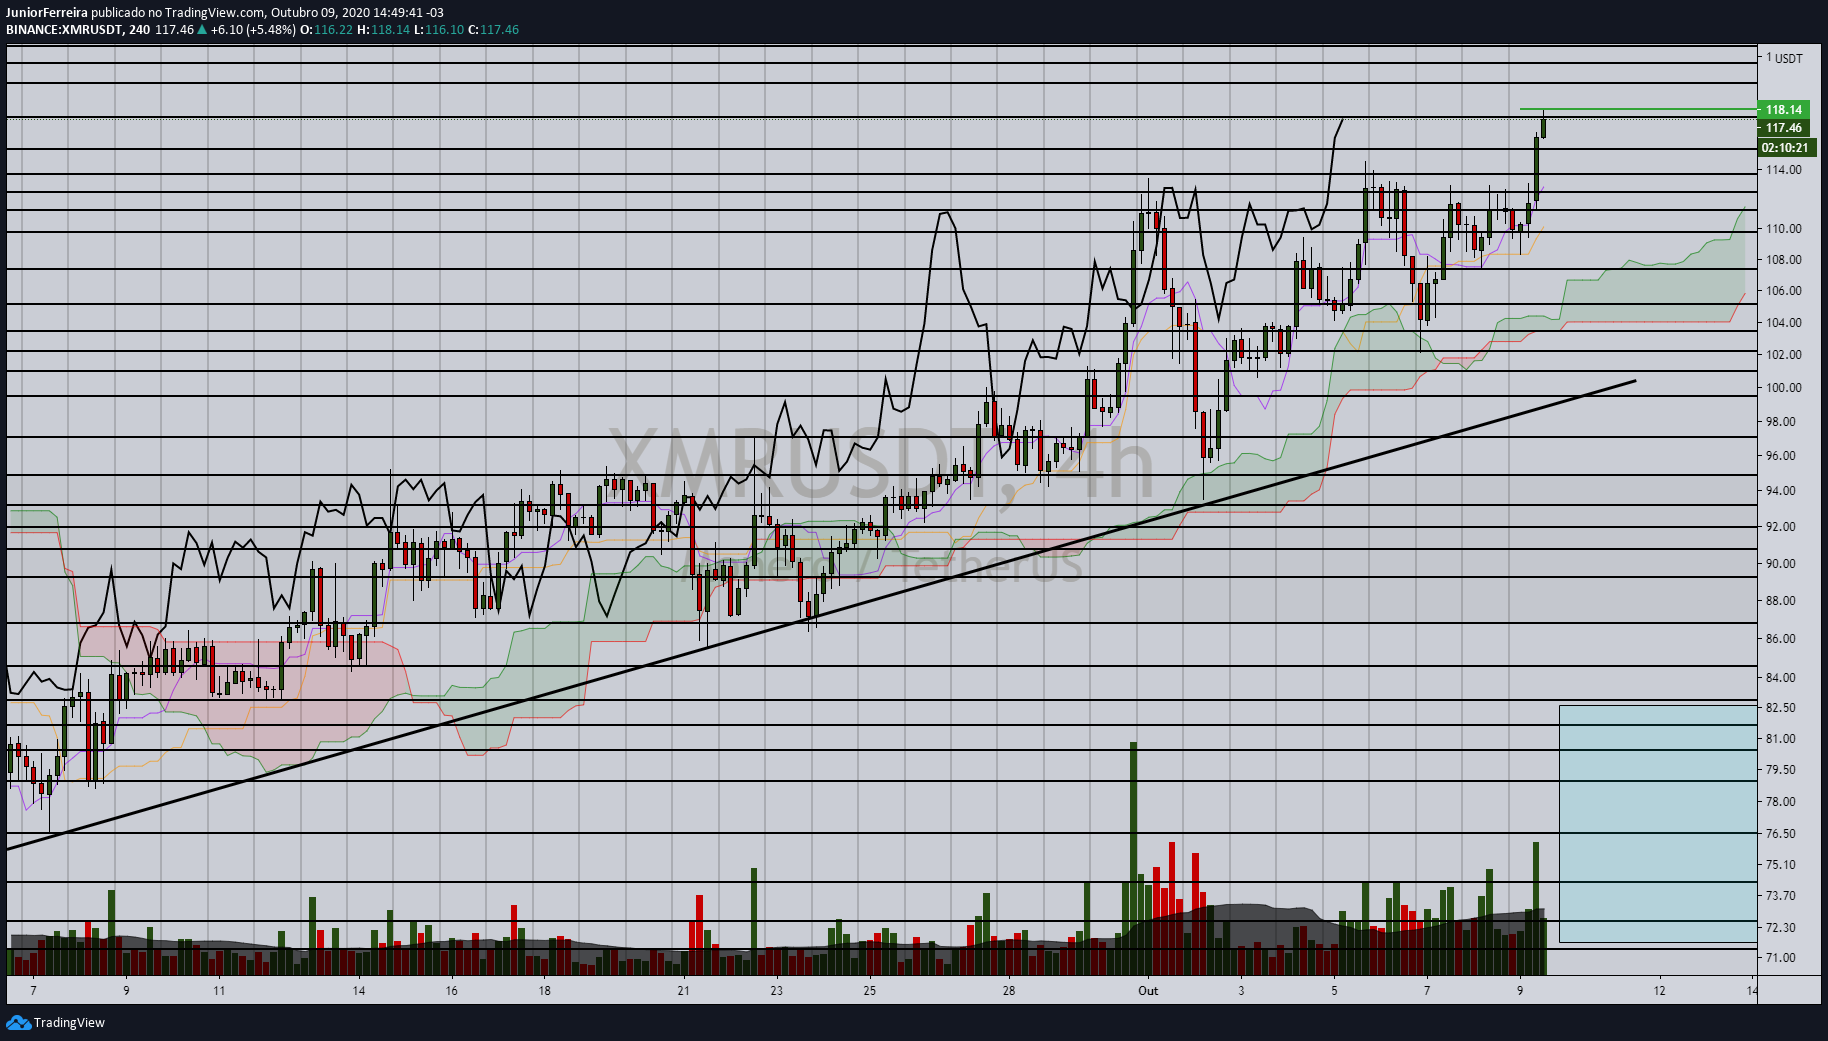
Task: Click the 82.50 price axis value
Action: pyautogui.click(x=1781, y=708)
